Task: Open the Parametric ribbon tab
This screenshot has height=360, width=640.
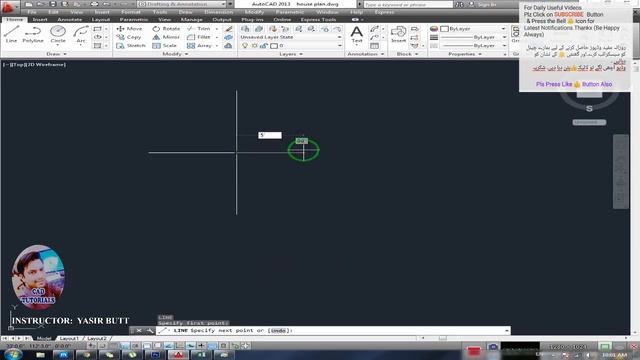Action: click(x=133, y=20)
